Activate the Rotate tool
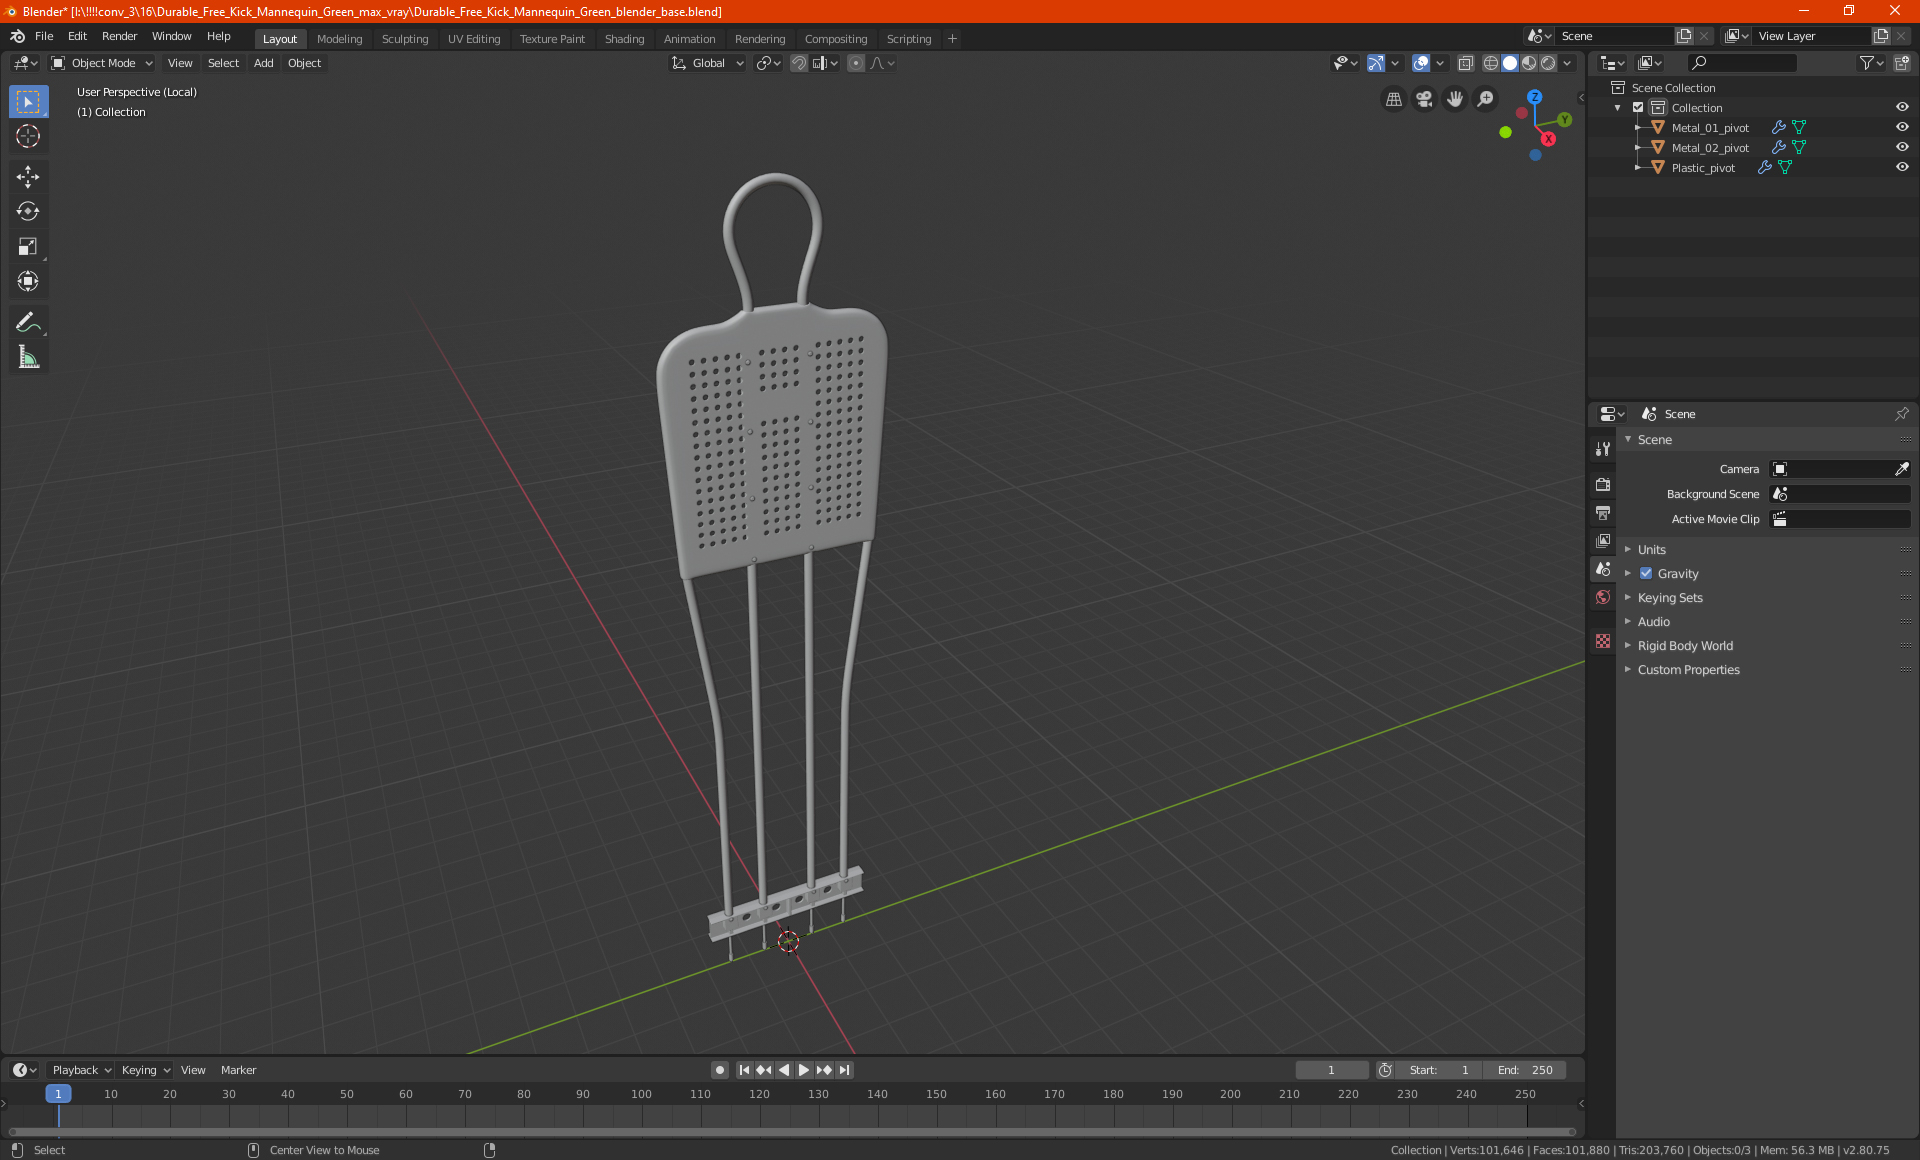This screenshot has width=1920, height=1160. (x=28, y=212)
